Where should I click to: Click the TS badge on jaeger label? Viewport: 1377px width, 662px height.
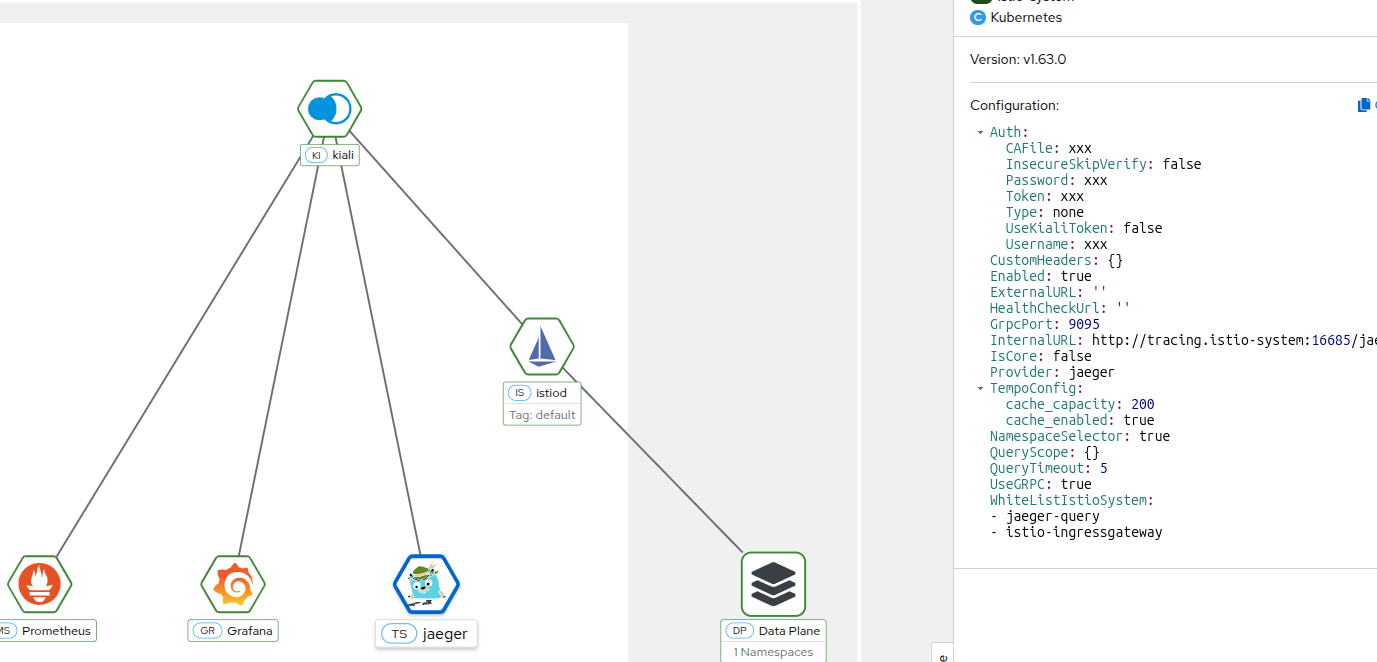pyautogui.click(x=399, y=634)
